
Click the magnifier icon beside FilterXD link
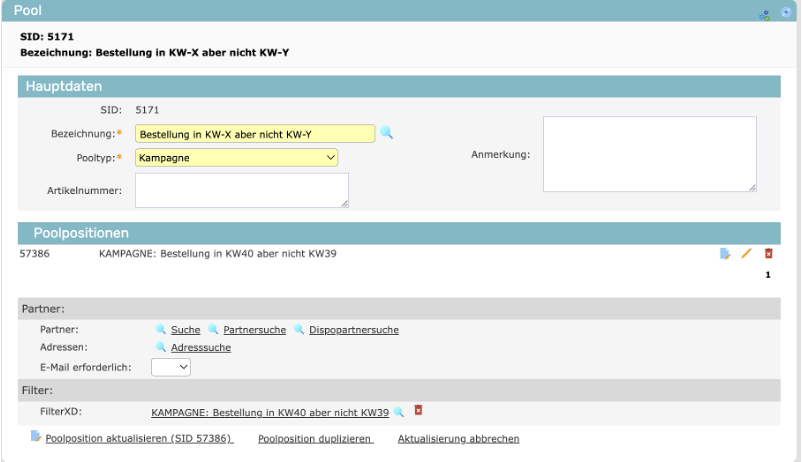coord(398,411)
